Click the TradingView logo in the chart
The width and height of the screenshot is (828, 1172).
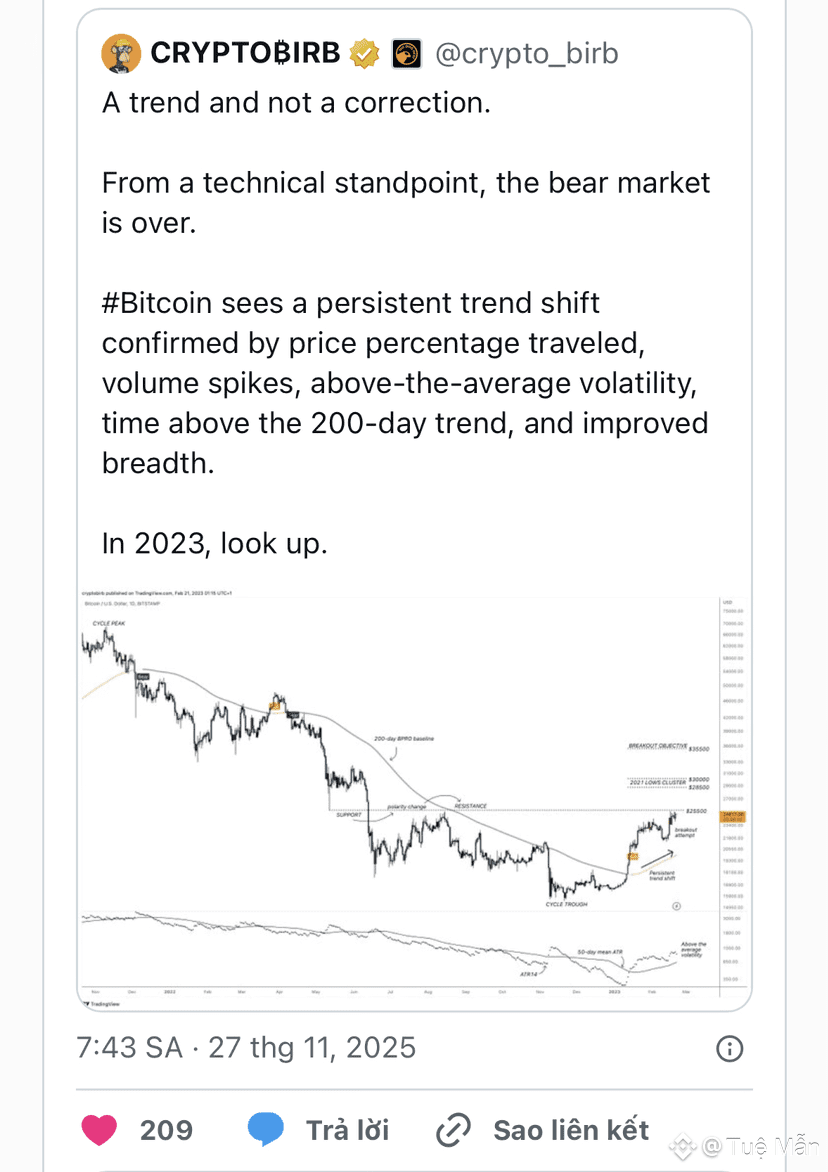[102, 1004]
